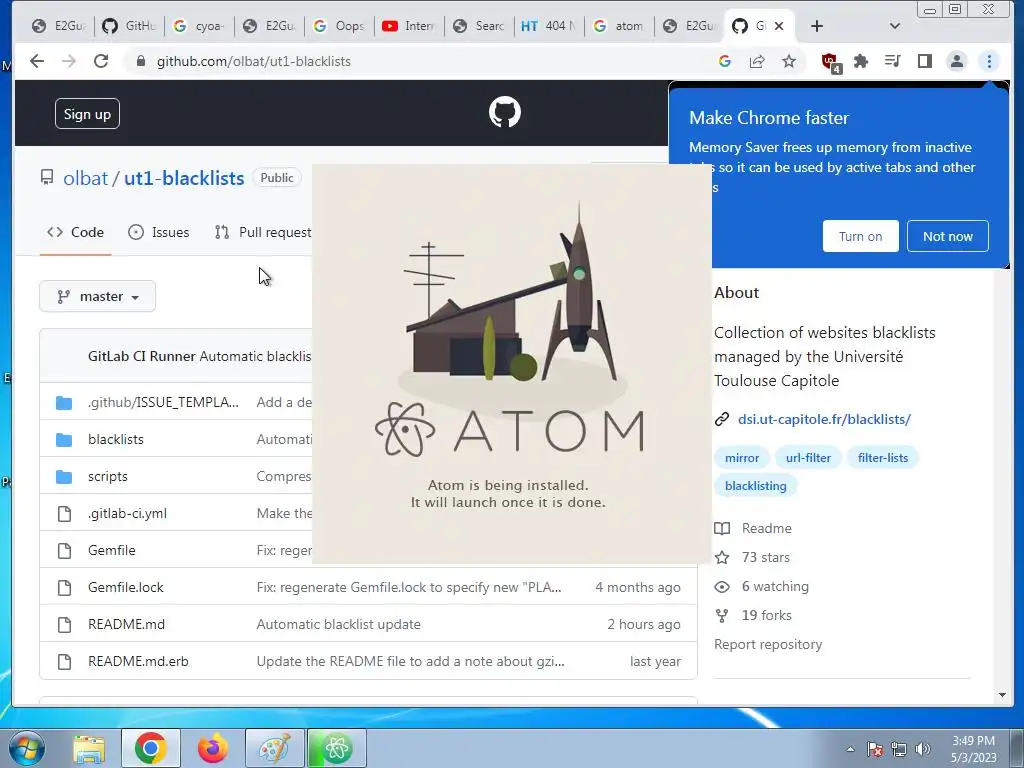The image size is (1024, 768).
Task: View the 6 watching link
Action: [x=761, y=586]
